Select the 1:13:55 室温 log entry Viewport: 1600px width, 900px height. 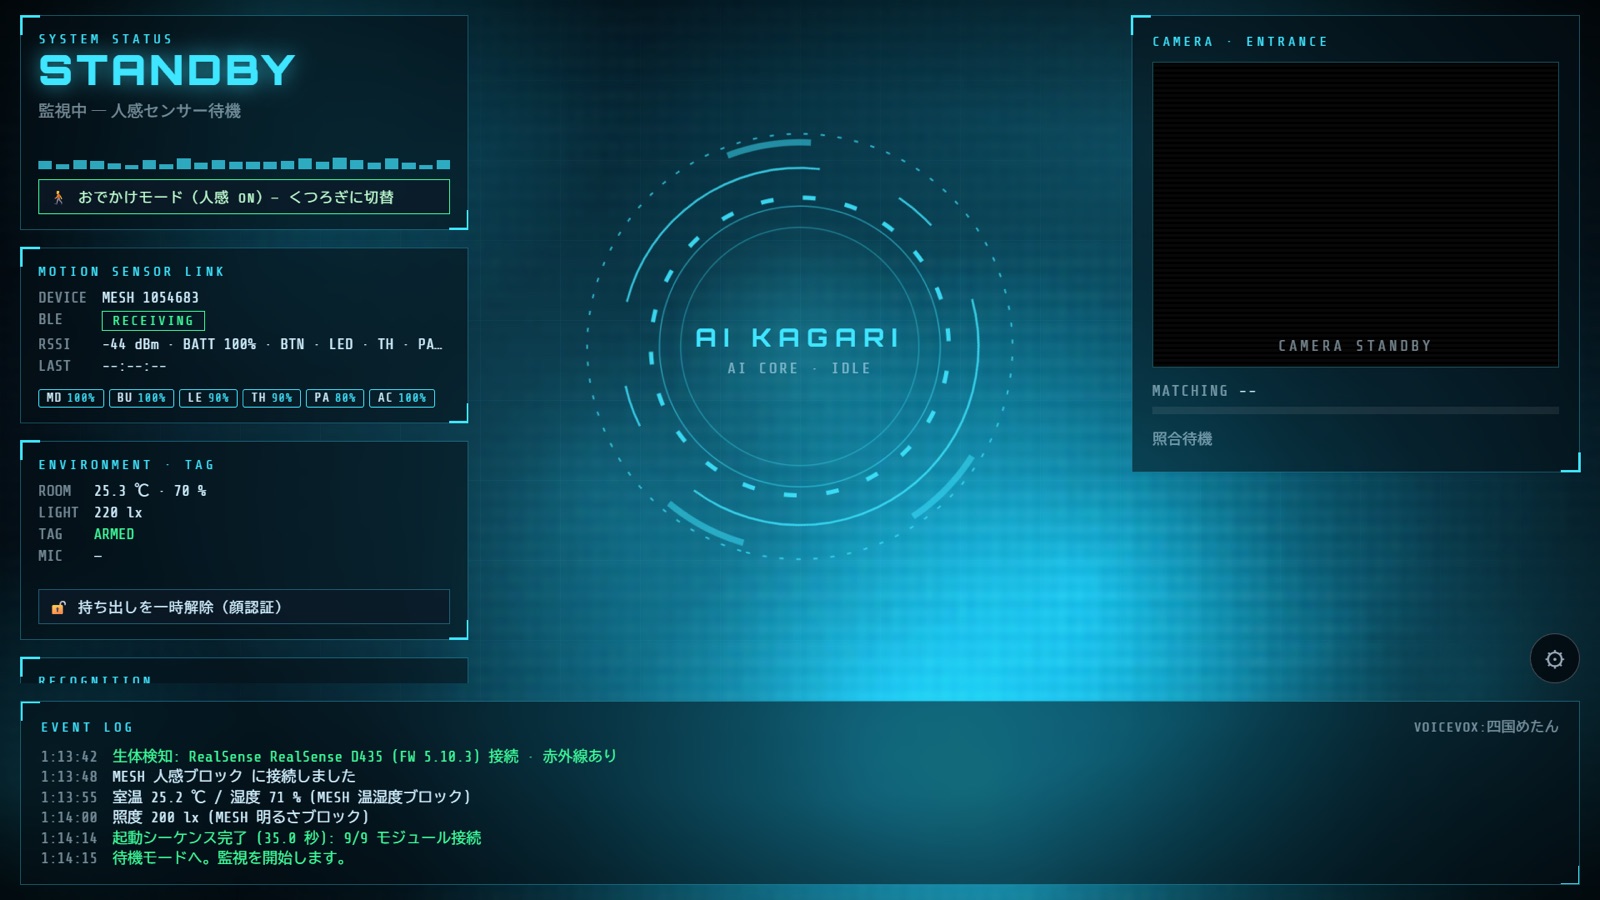click(x=256, y=797)
